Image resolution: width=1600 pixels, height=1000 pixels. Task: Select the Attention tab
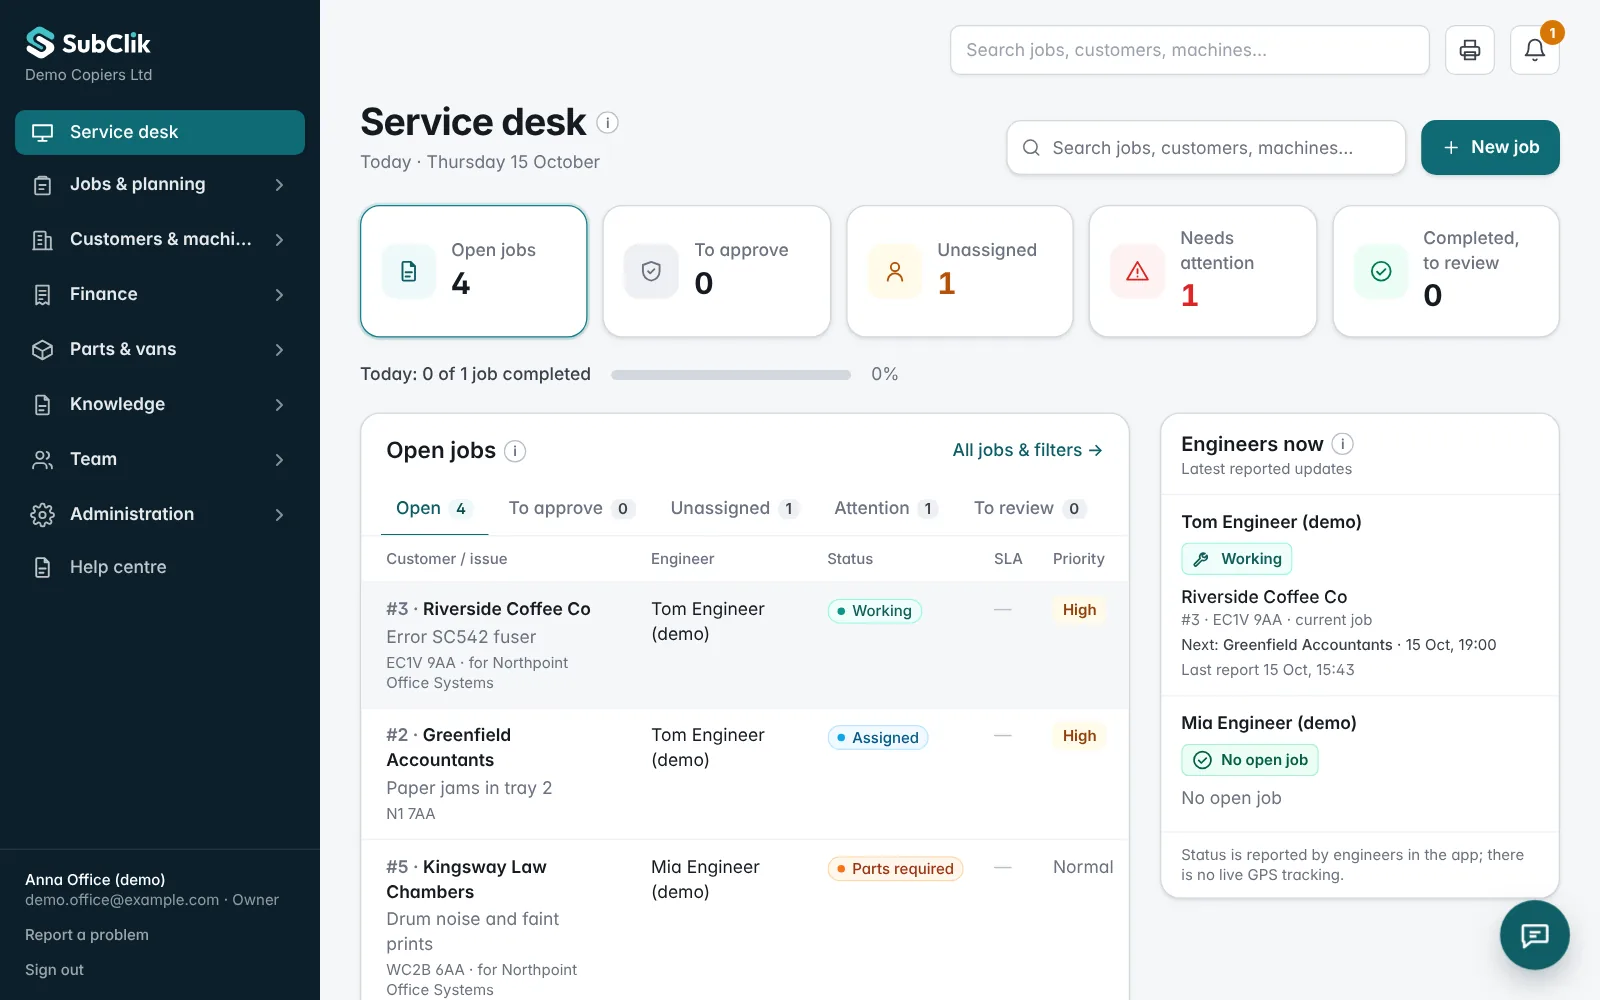click(x=885, y=508)
